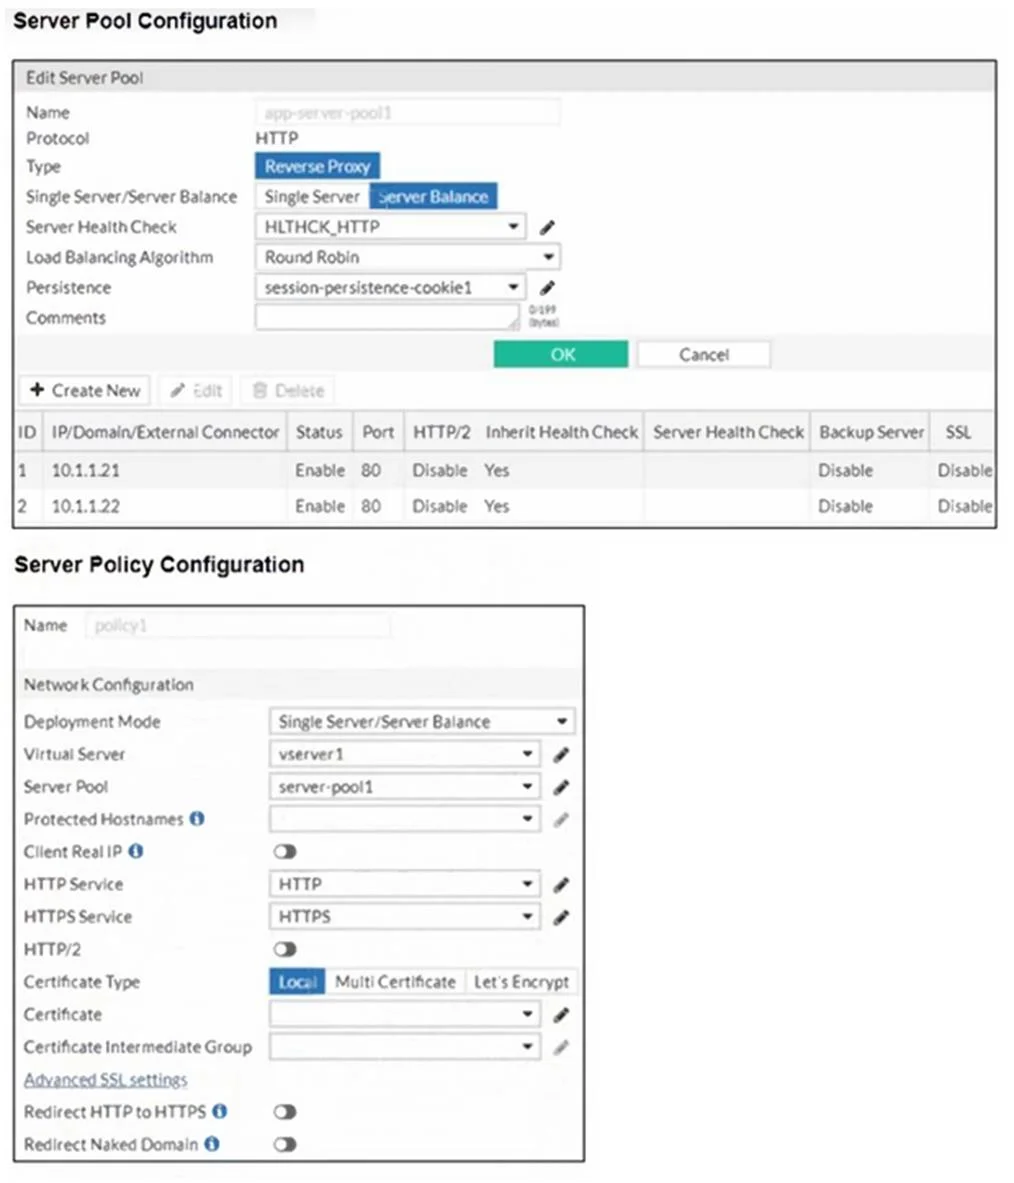The height and width of the screenshot is (1183, 1014).
Task: Show info for Client Real IP
Action: pyautogui.click(x=136, y=851)
